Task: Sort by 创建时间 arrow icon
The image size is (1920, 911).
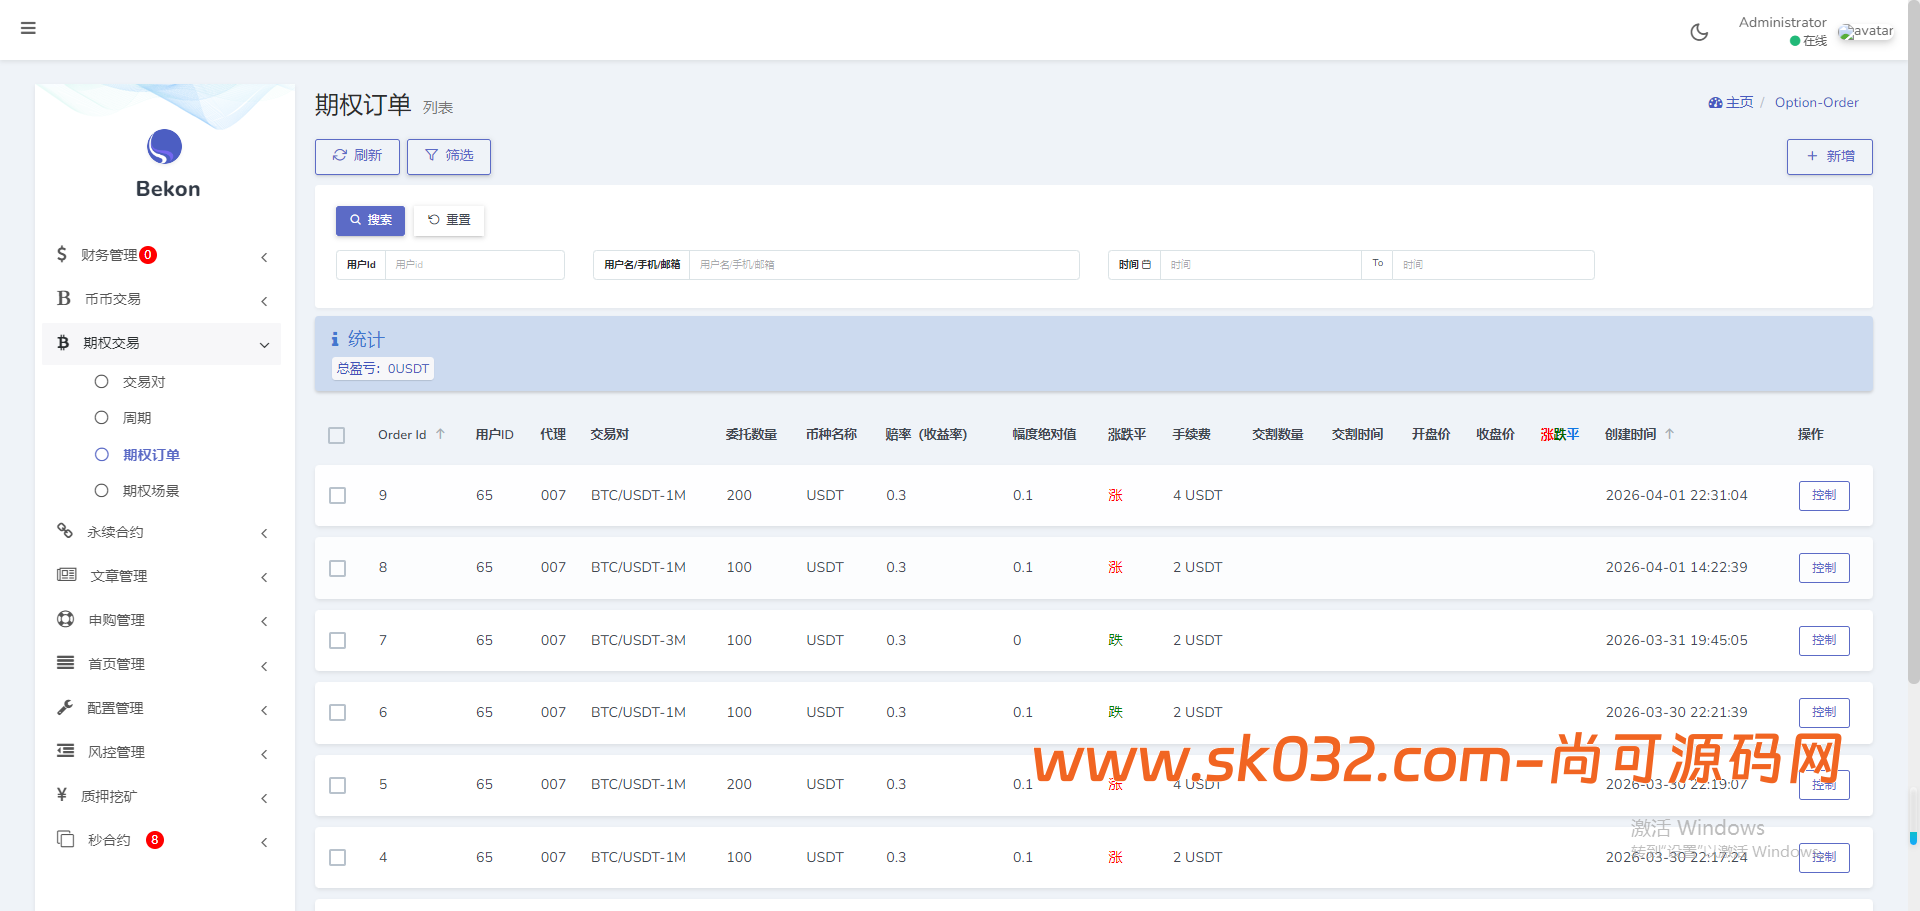Action: (1669, 434)
